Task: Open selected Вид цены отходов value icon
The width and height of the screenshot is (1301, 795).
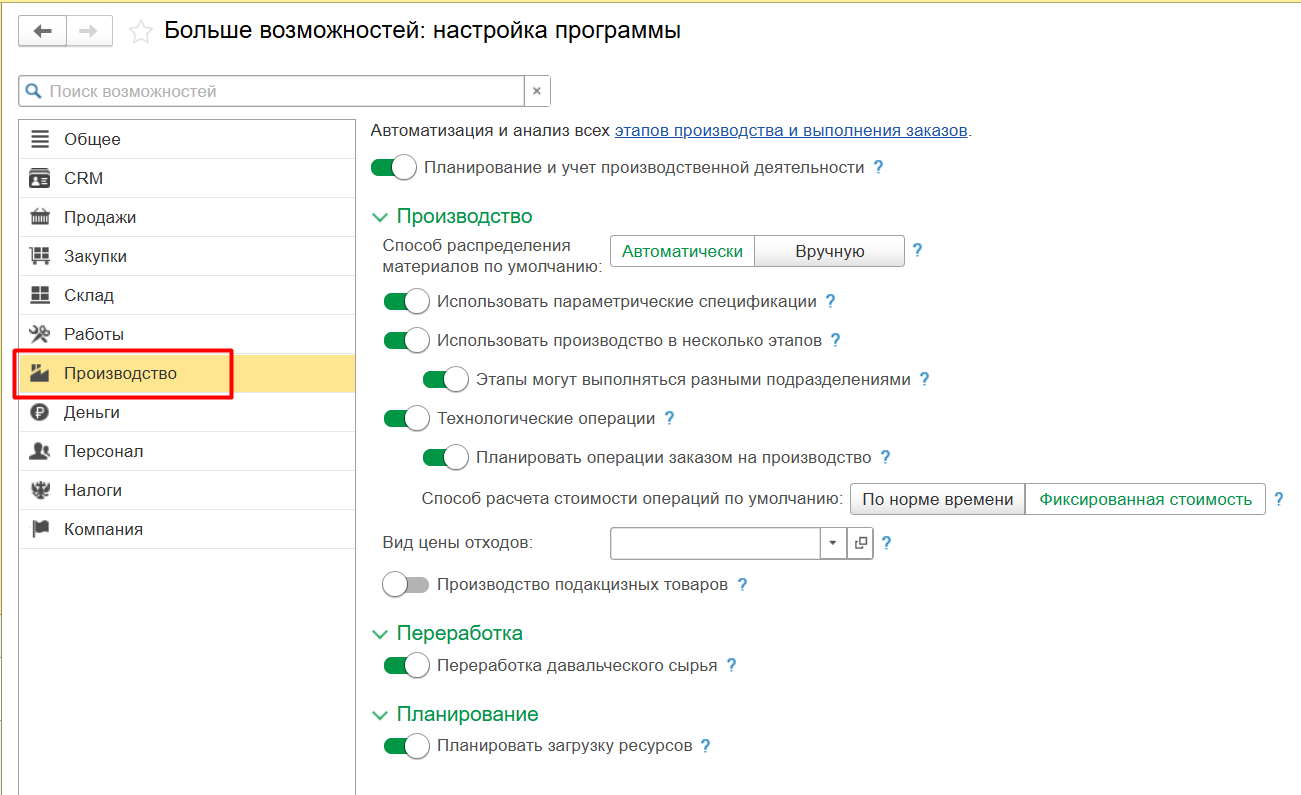Action: pyautogui.click(x=860, y=543)
